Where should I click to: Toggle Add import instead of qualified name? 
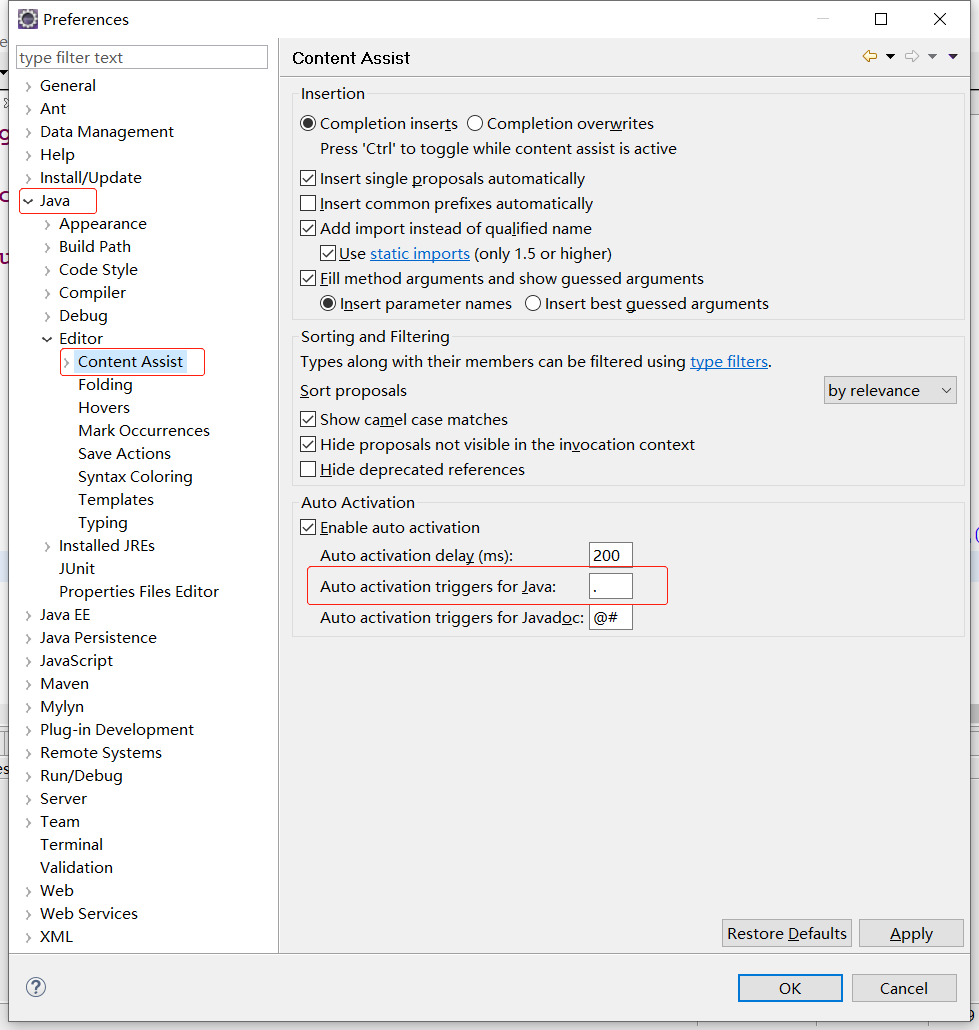(308, 229)
